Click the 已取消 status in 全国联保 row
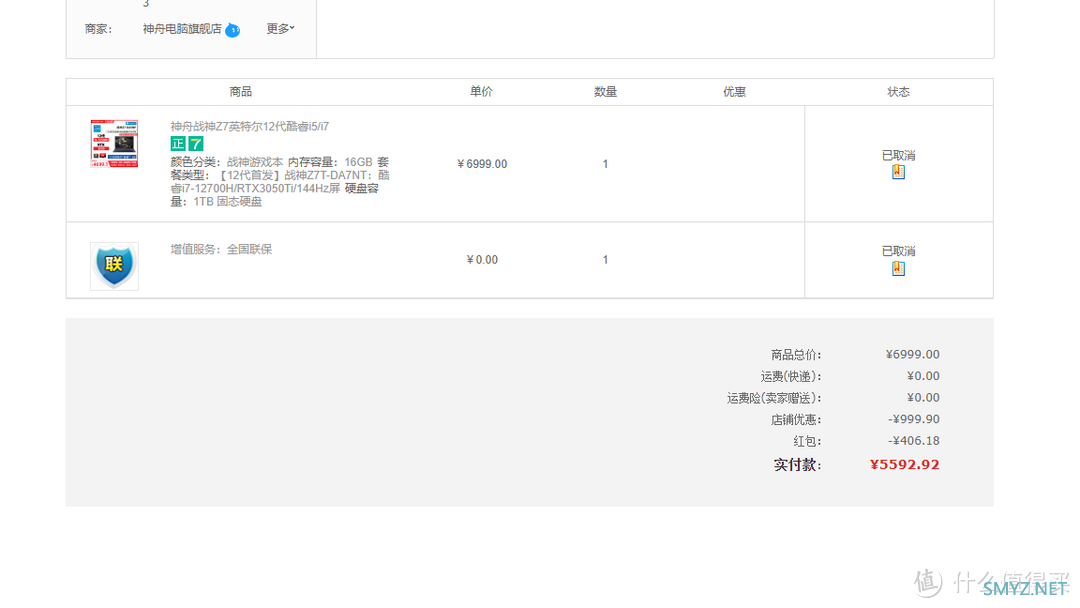 [x=898, y=251]
